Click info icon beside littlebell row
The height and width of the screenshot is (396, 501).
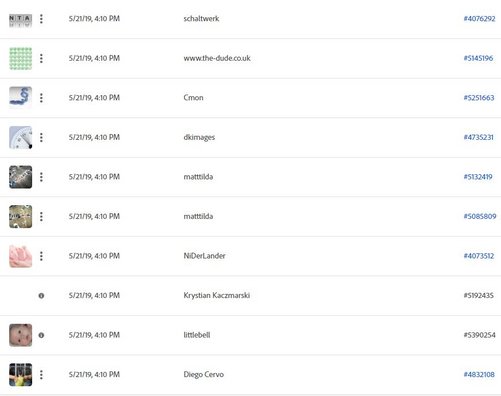pos(41,335)
